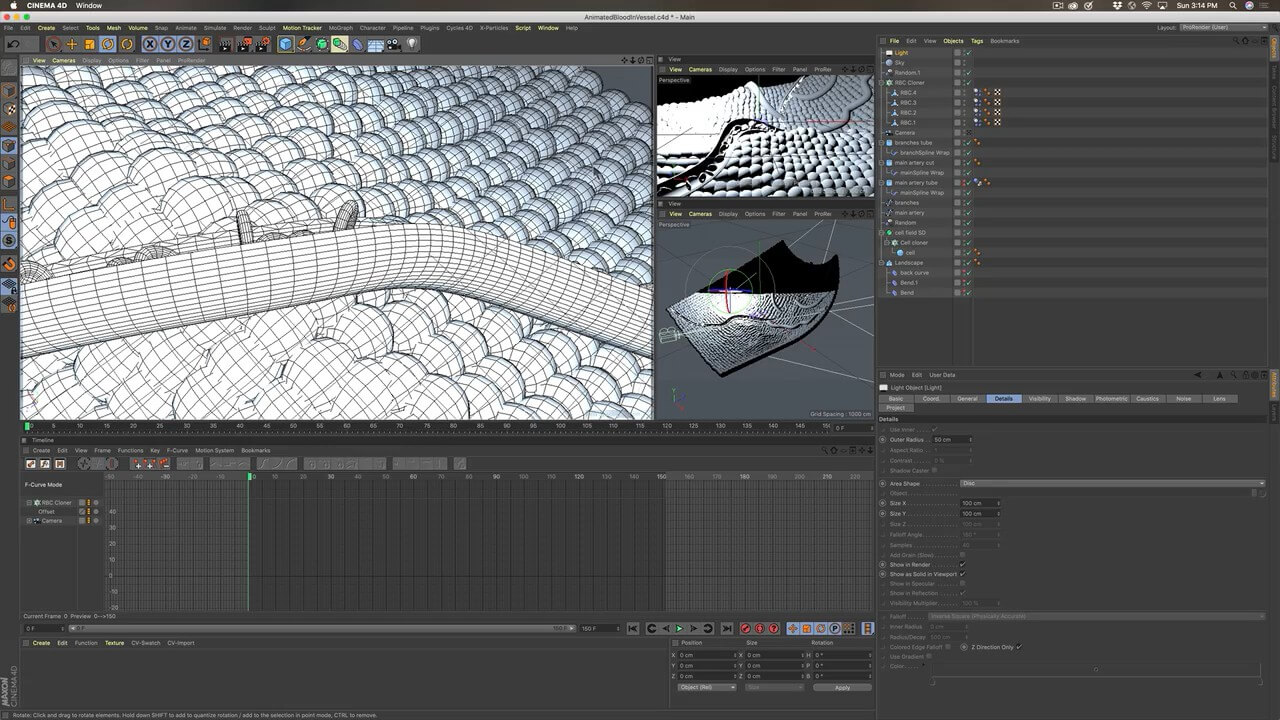Click the red Record keyframe button
The image size is (1280, 720).
click(745, 628)
